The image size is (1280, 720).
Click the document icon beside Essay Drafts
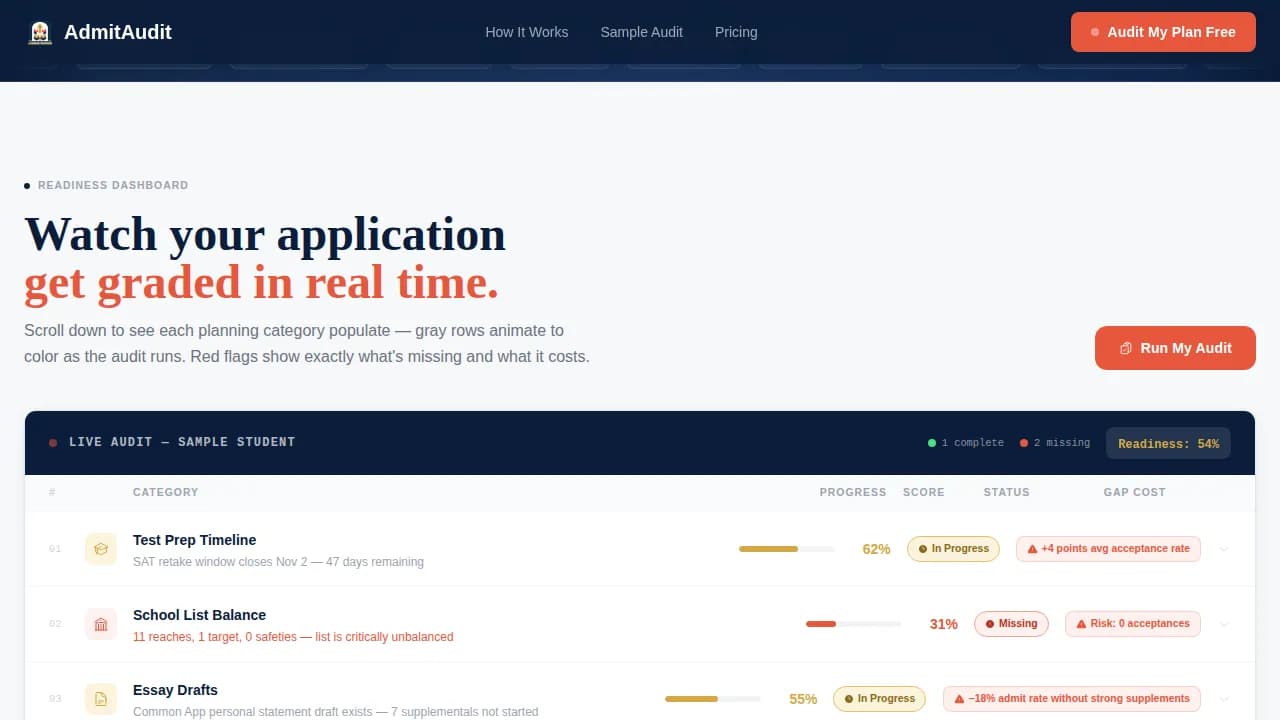point(100,699)
